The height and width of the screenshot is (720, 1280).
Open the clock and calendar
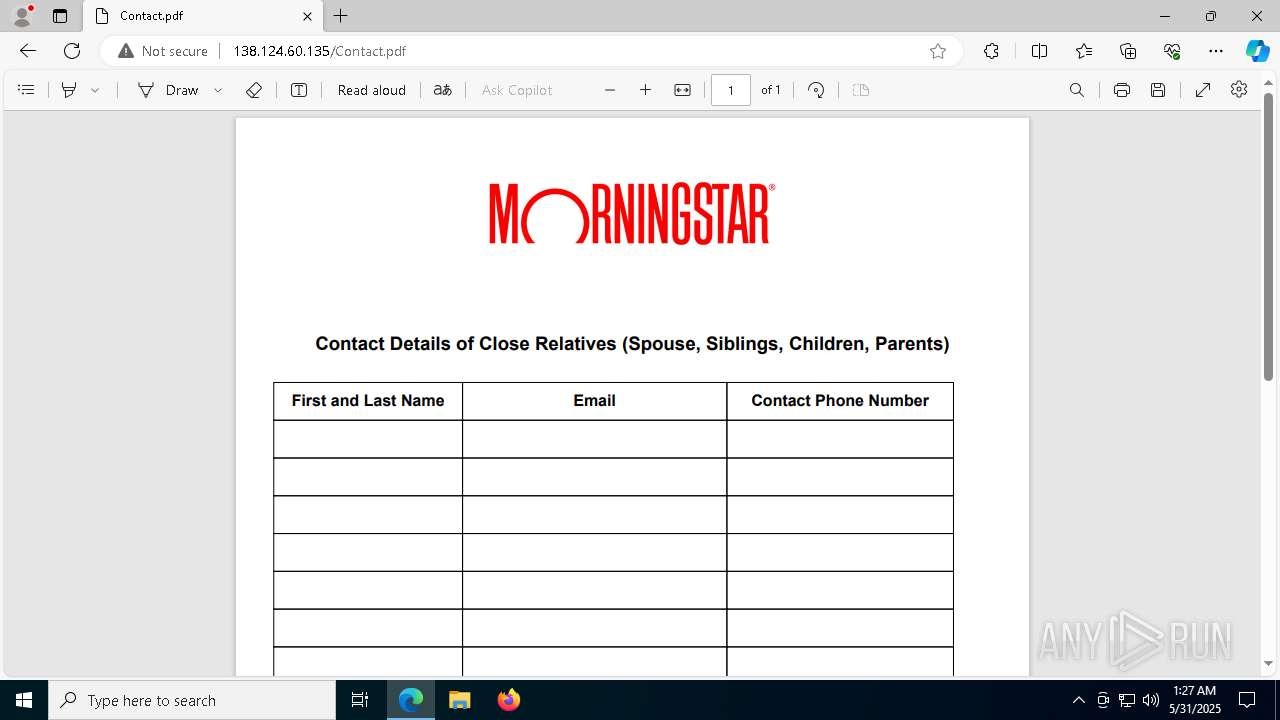click(x=1195, y=700)
